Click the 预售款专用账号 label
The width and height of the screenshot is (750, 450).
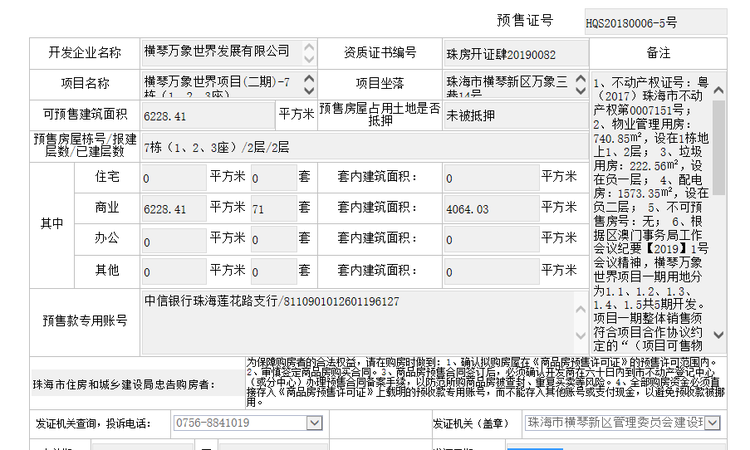85,320
